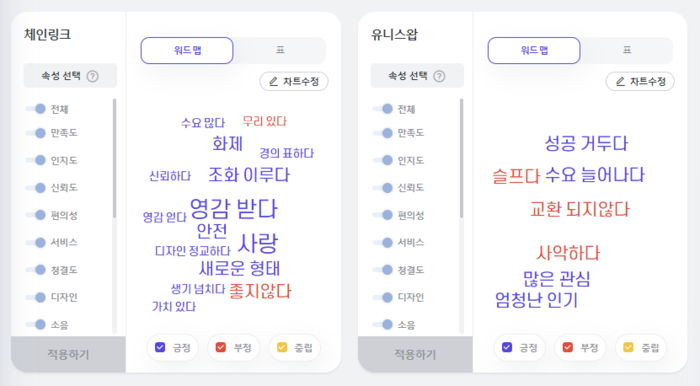The height and width of the screenshot is (386, 700).
Task: Select the 워드맵 tab in 유니스왑 panel
Action: 534,50
